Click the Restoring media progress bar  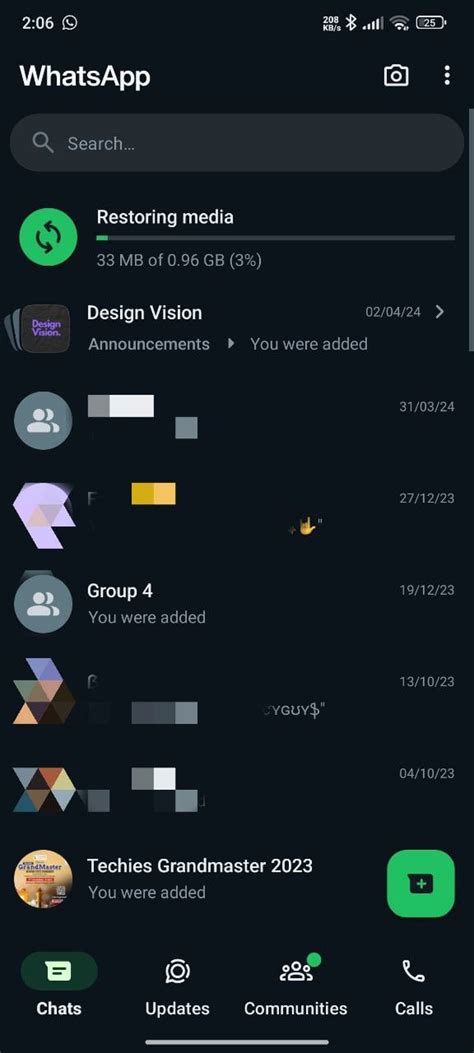275,238
